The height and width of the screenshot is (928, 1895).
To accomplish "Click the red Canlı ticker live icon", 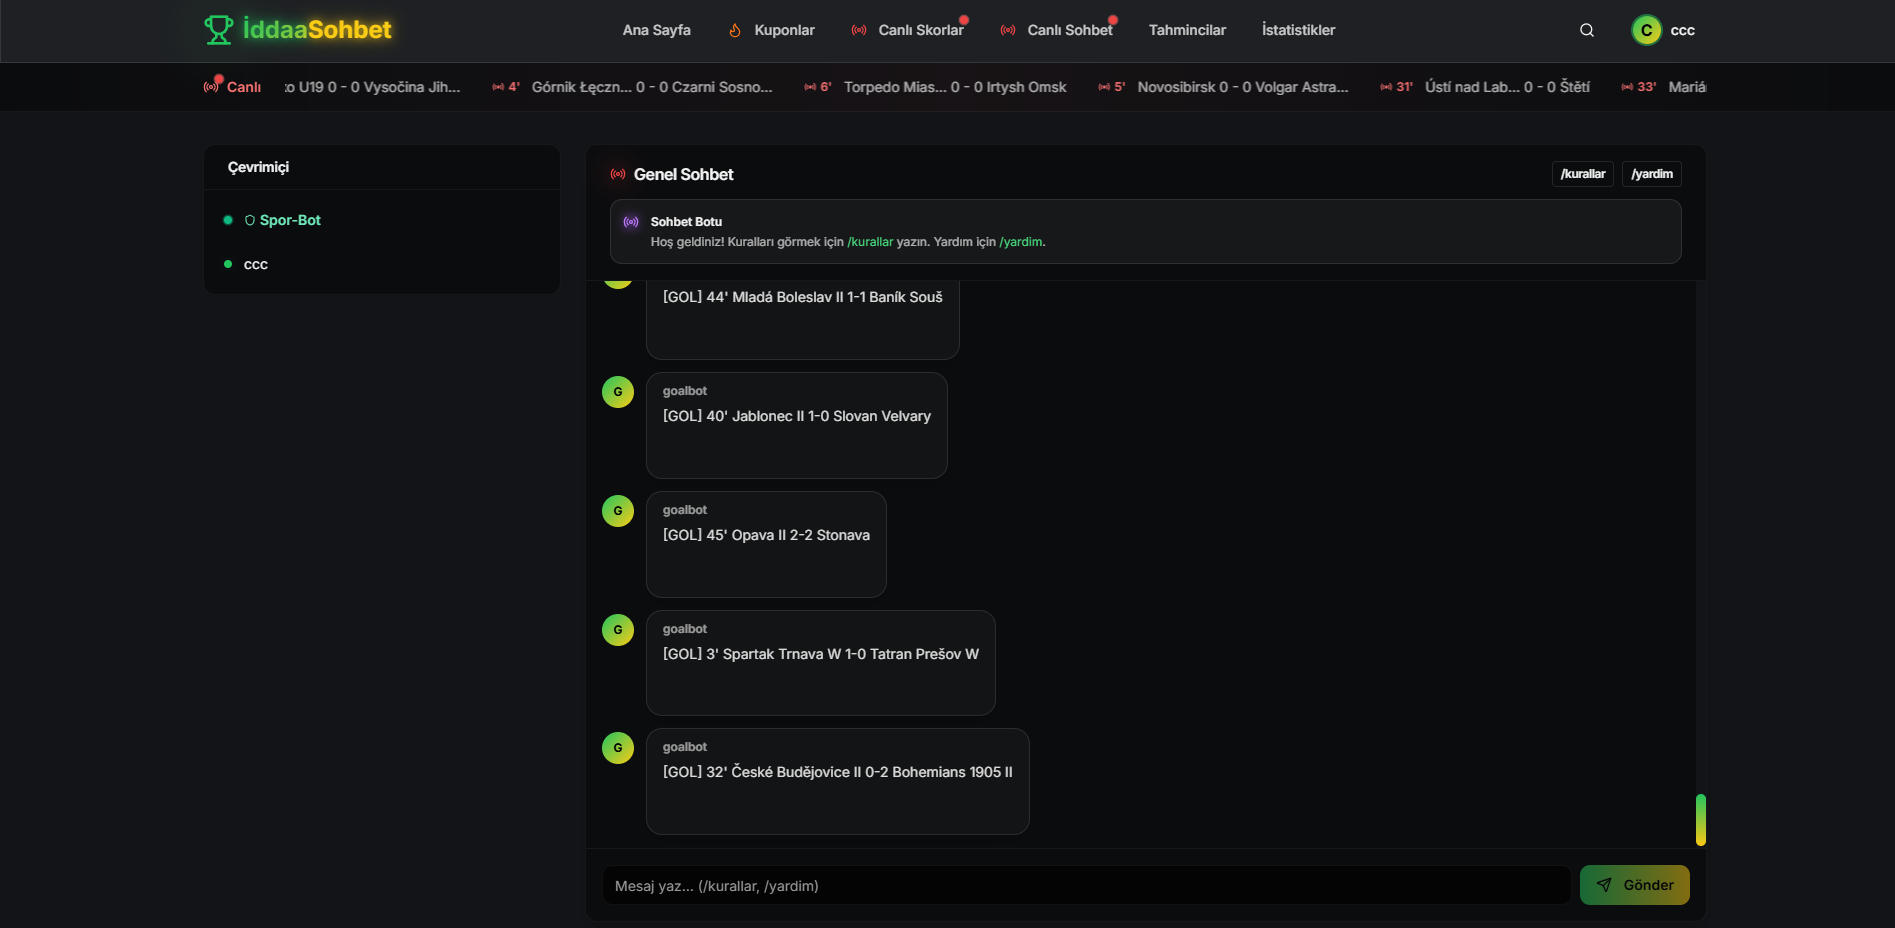I will 211,87.
